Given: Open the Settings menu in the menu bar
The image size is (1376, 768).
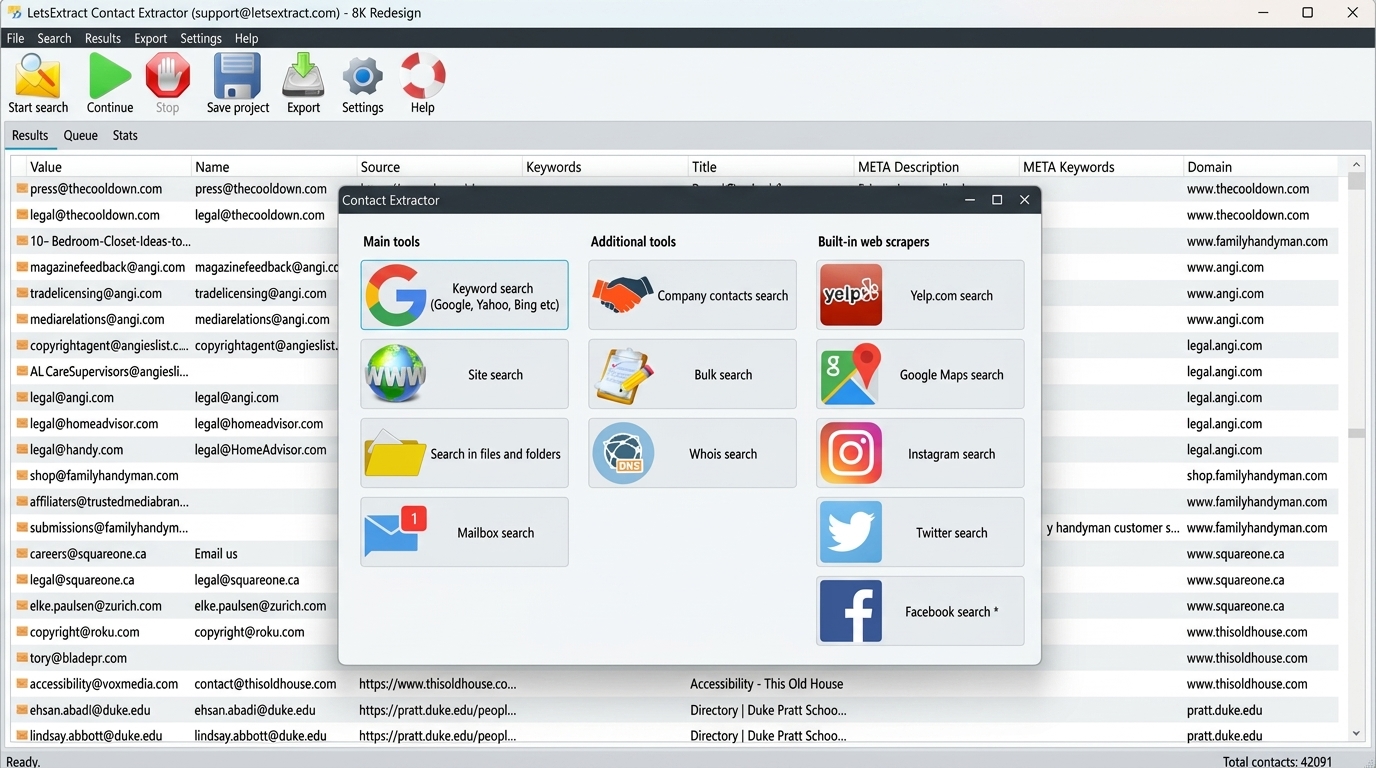Looking at the screenshot, I should coord(201,38).
